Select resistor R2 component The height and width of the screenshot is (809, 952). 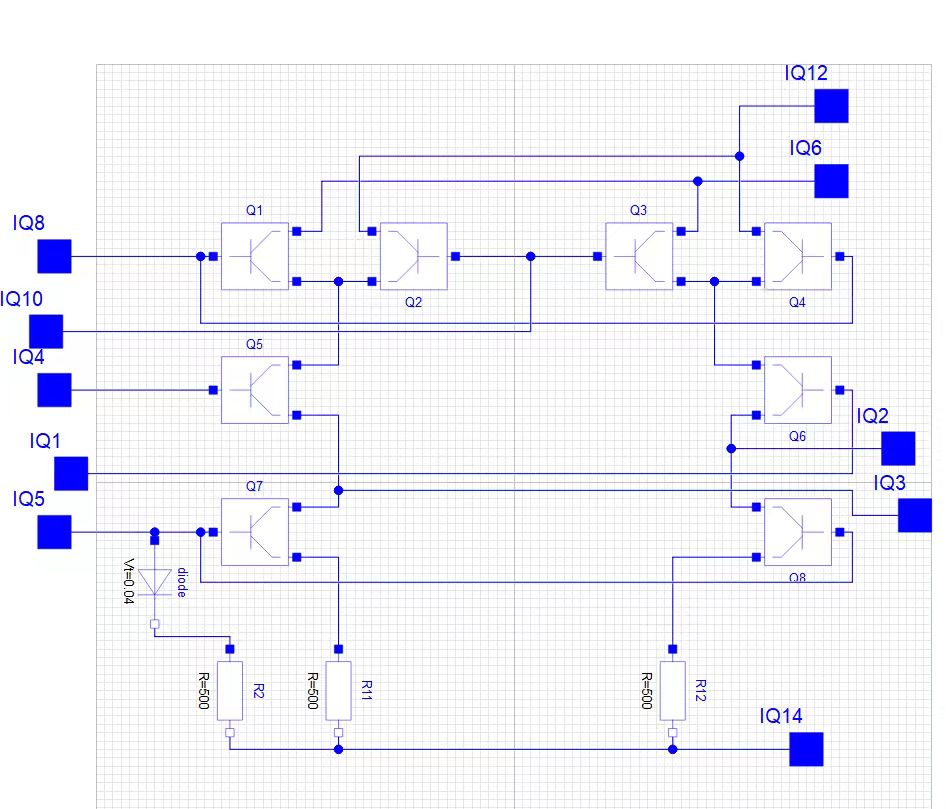(230, 691)
